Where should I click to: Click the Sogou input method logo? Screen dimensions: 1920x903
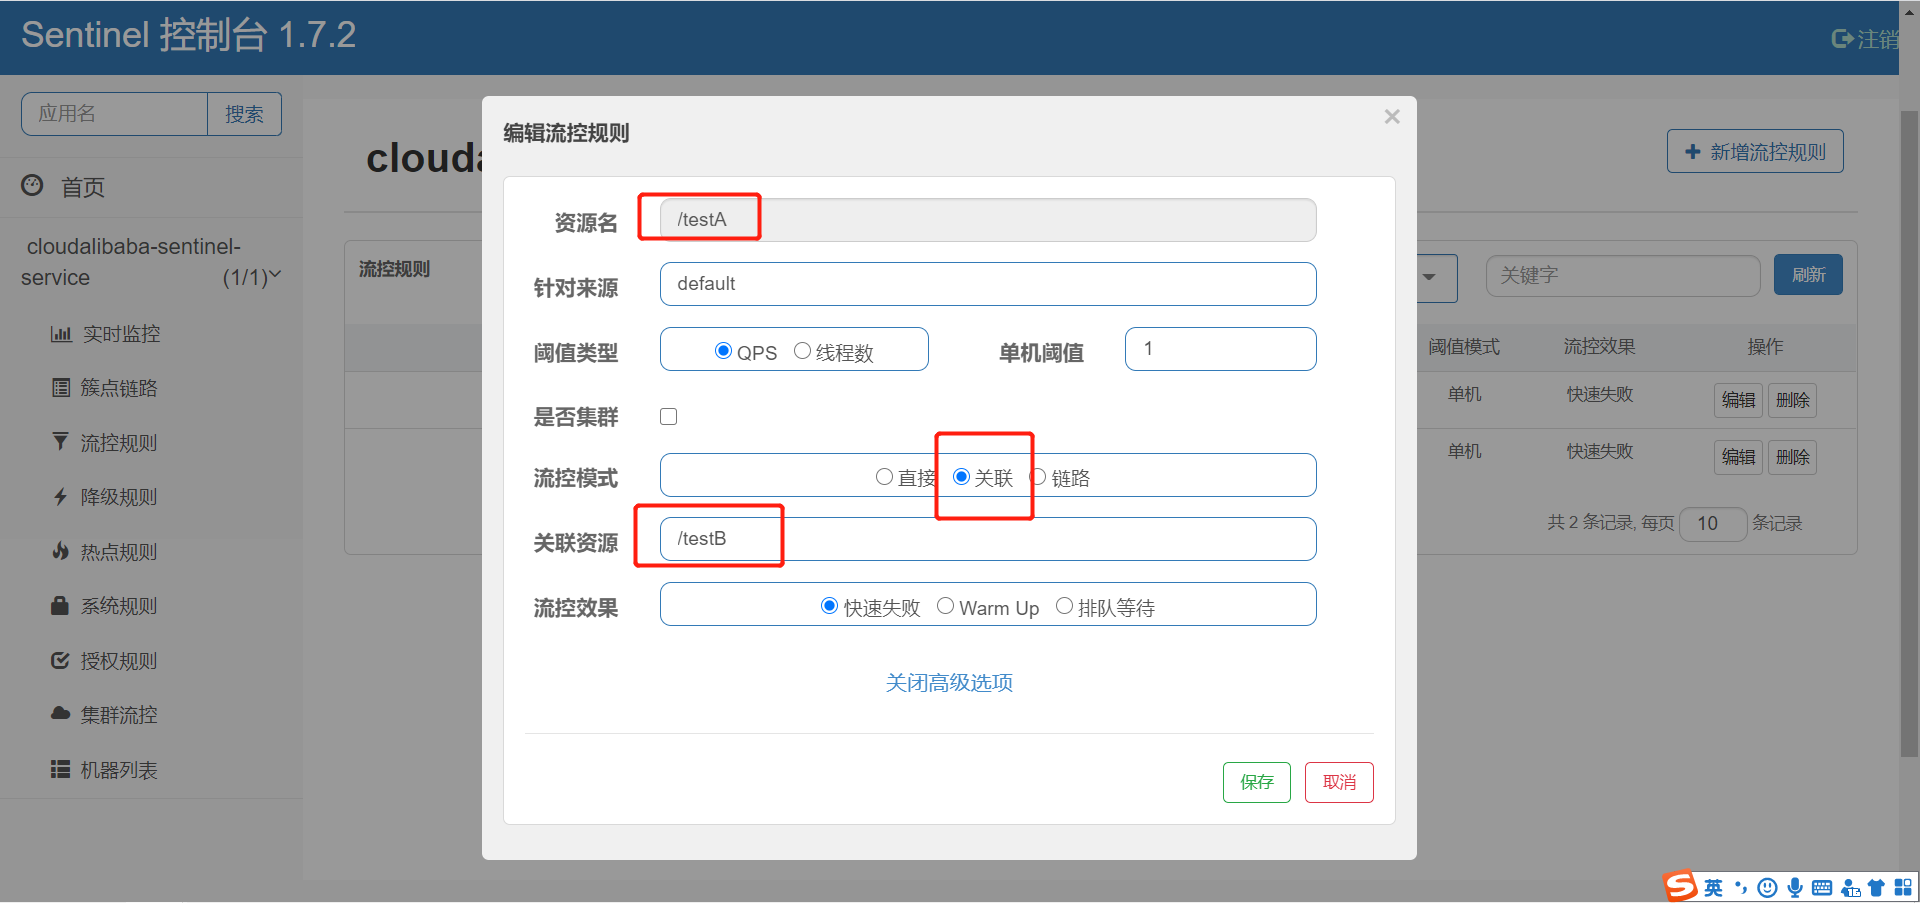pyautogui.click(x=1680, y=886)
